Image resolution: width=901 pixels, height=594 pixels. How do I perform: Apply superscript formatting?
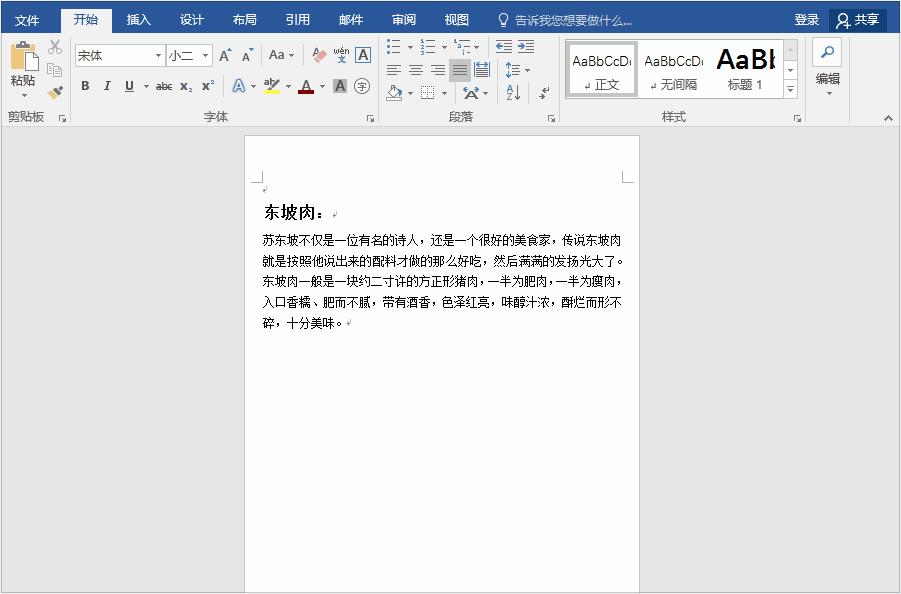207,88
